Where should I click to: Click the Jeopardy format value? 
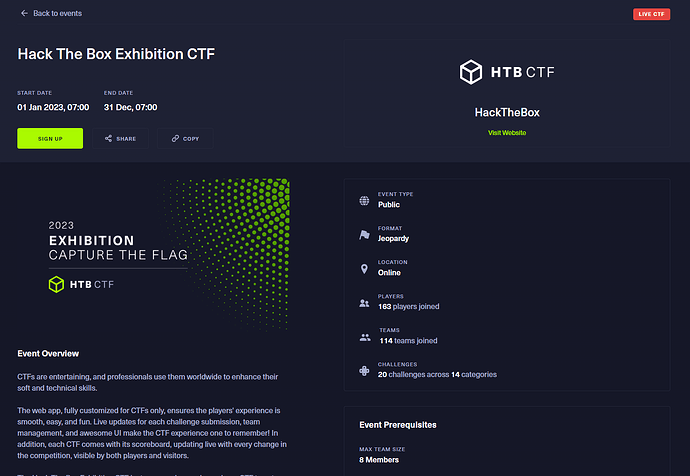click(x=393, y=238)
